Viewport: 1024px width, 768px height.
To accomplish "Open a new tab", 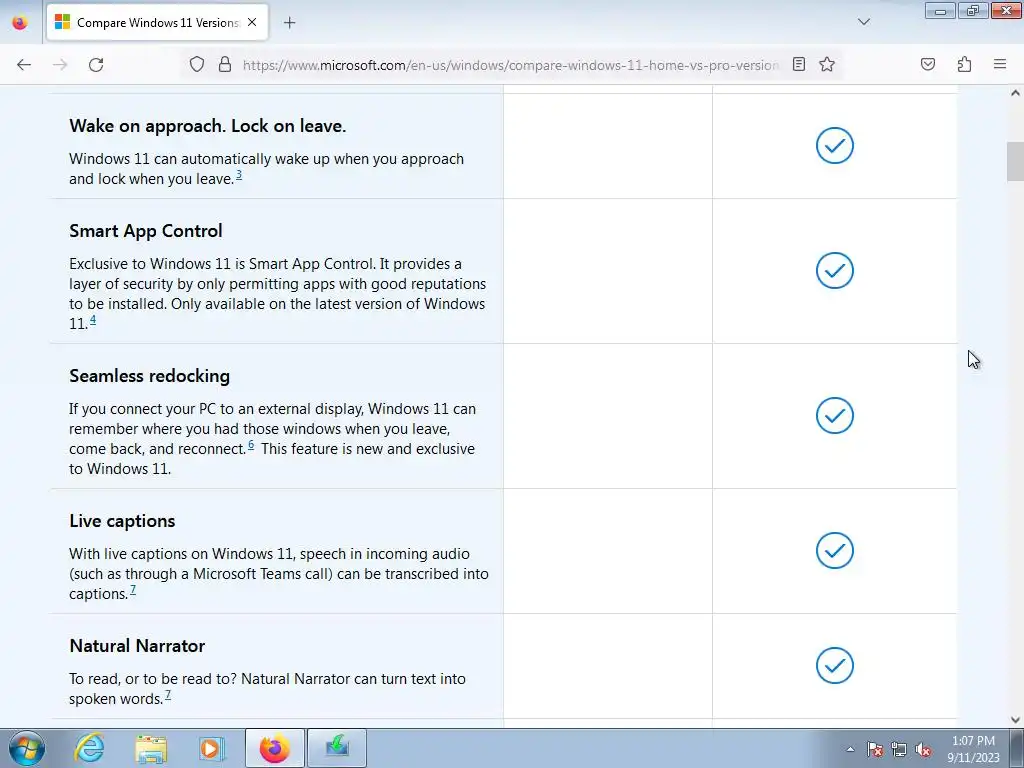I will (x=289, y=23).
